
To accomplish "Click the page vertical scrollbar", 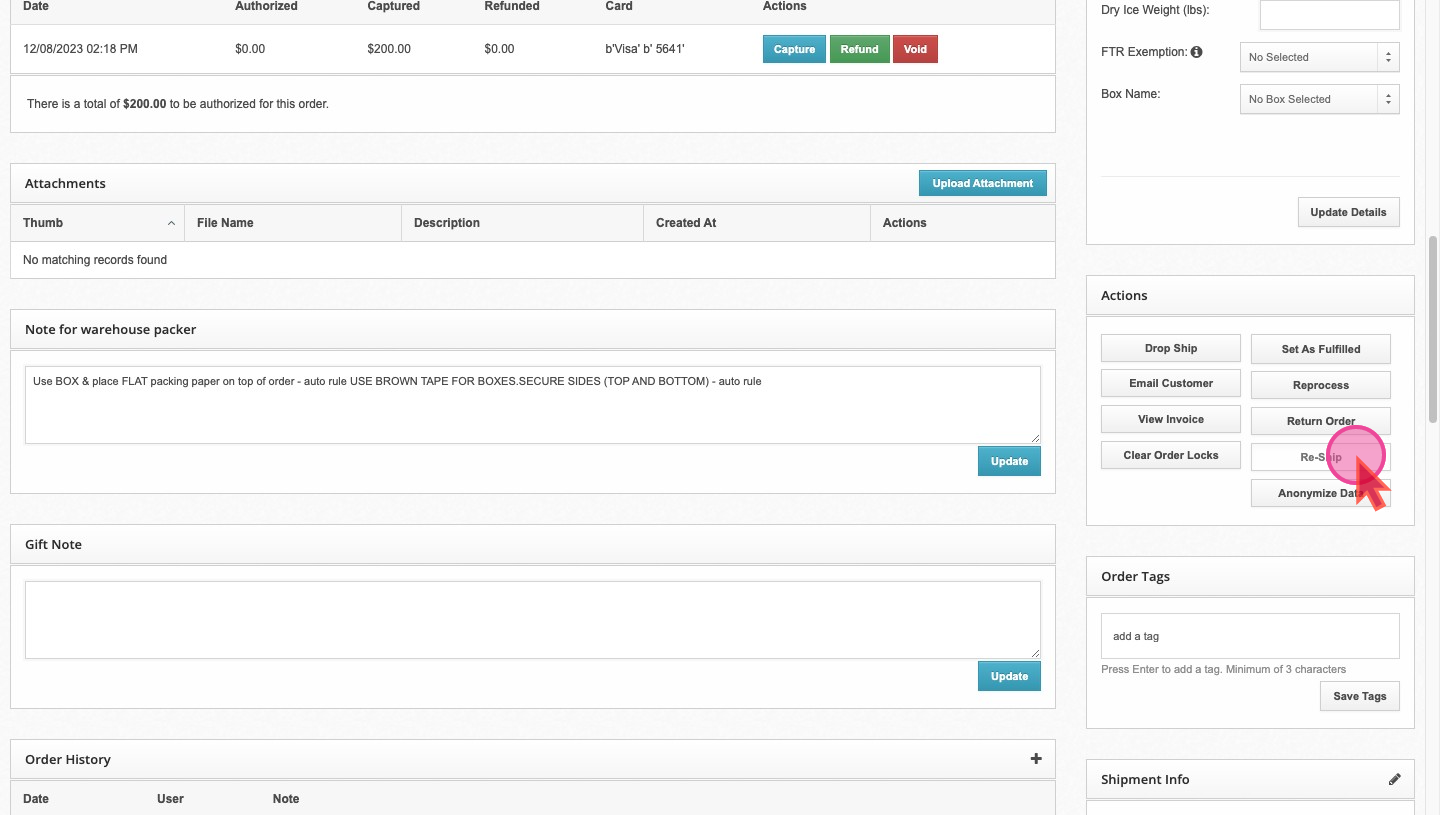I will point(1433,330).
